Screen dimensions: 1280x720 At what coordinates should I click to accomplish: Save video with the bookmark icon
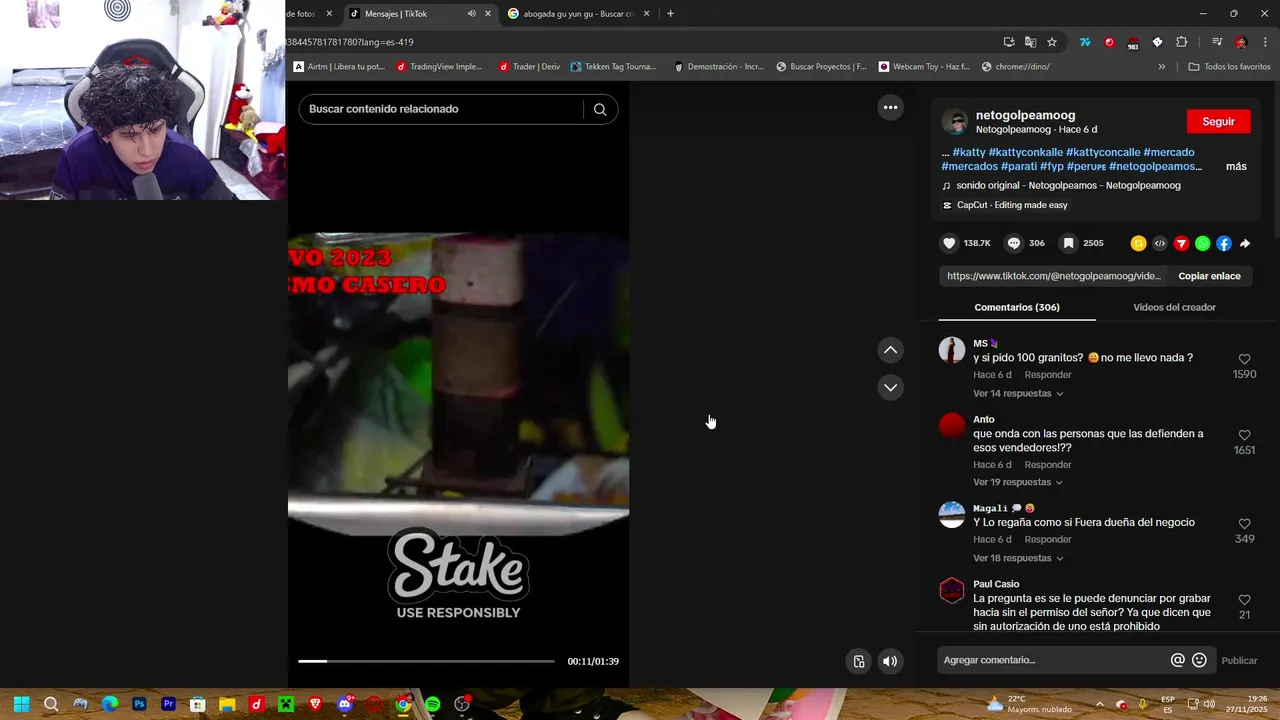[1068, 243]
